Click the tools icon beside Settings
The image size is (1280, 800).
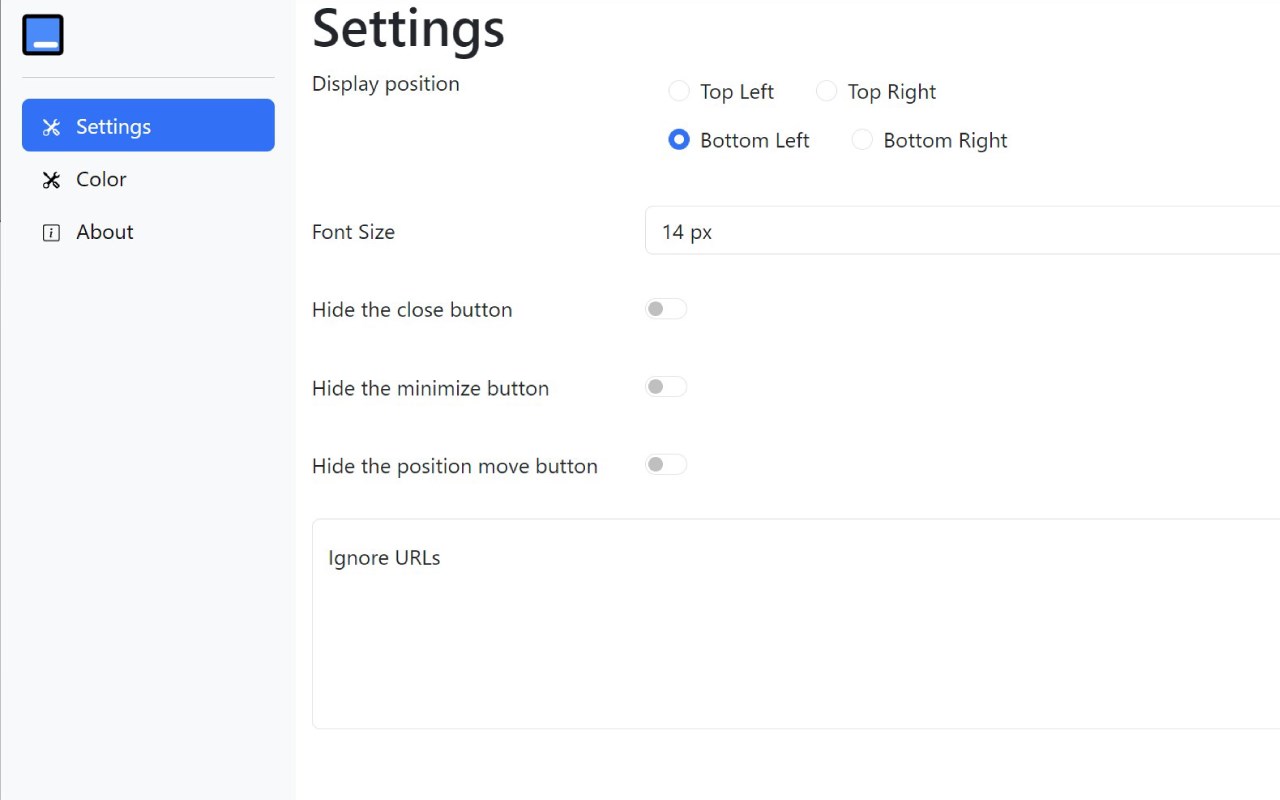click(x=51, y=127)
